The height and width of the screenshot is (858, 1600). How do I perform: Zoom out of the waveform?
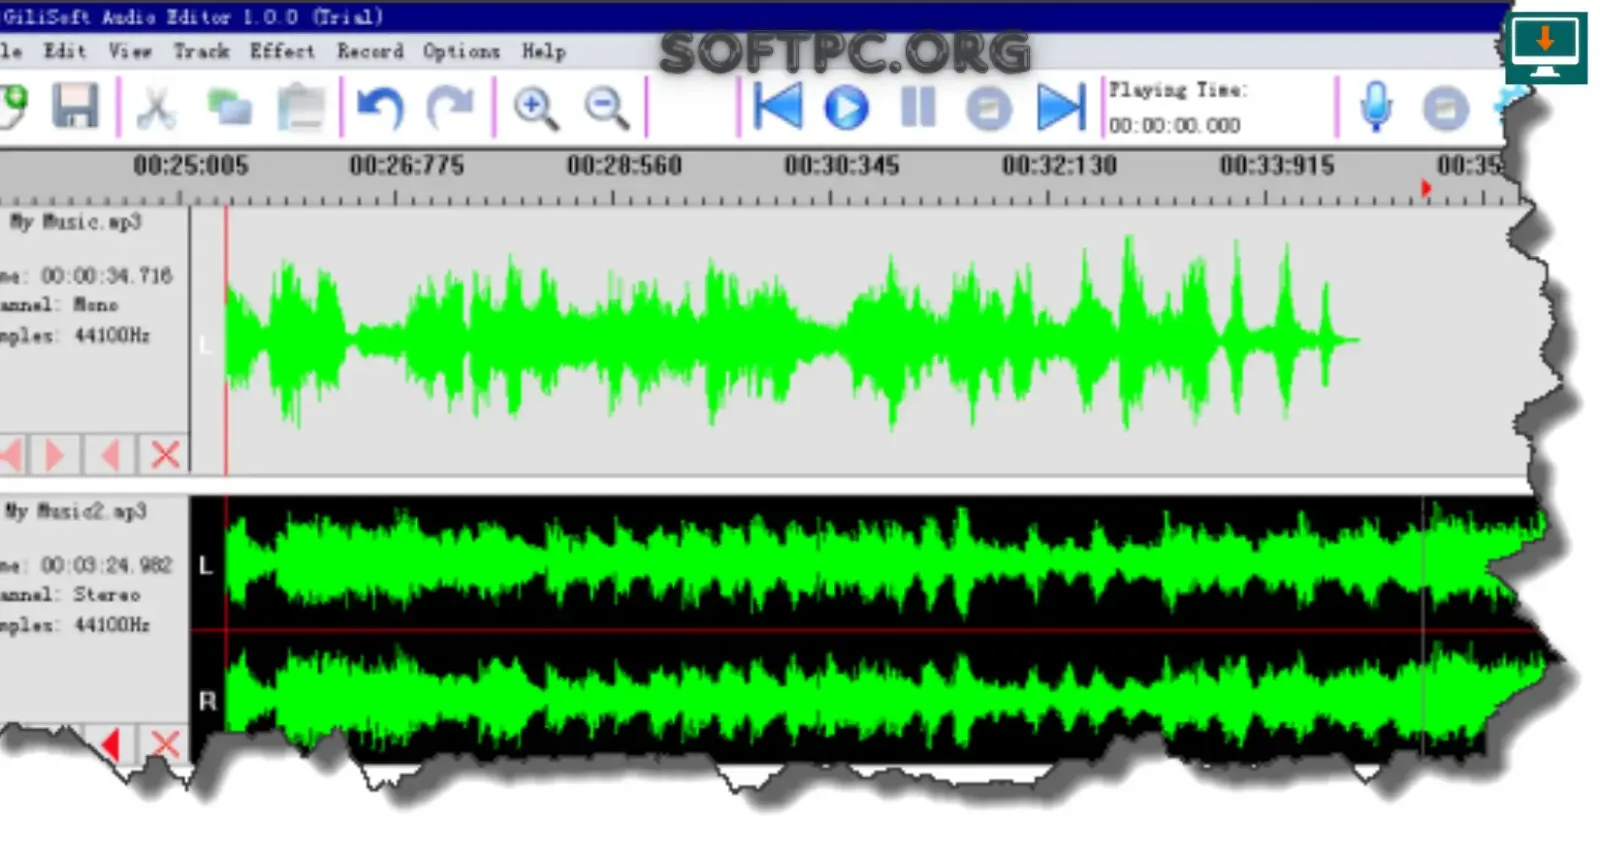pos(607,108)
